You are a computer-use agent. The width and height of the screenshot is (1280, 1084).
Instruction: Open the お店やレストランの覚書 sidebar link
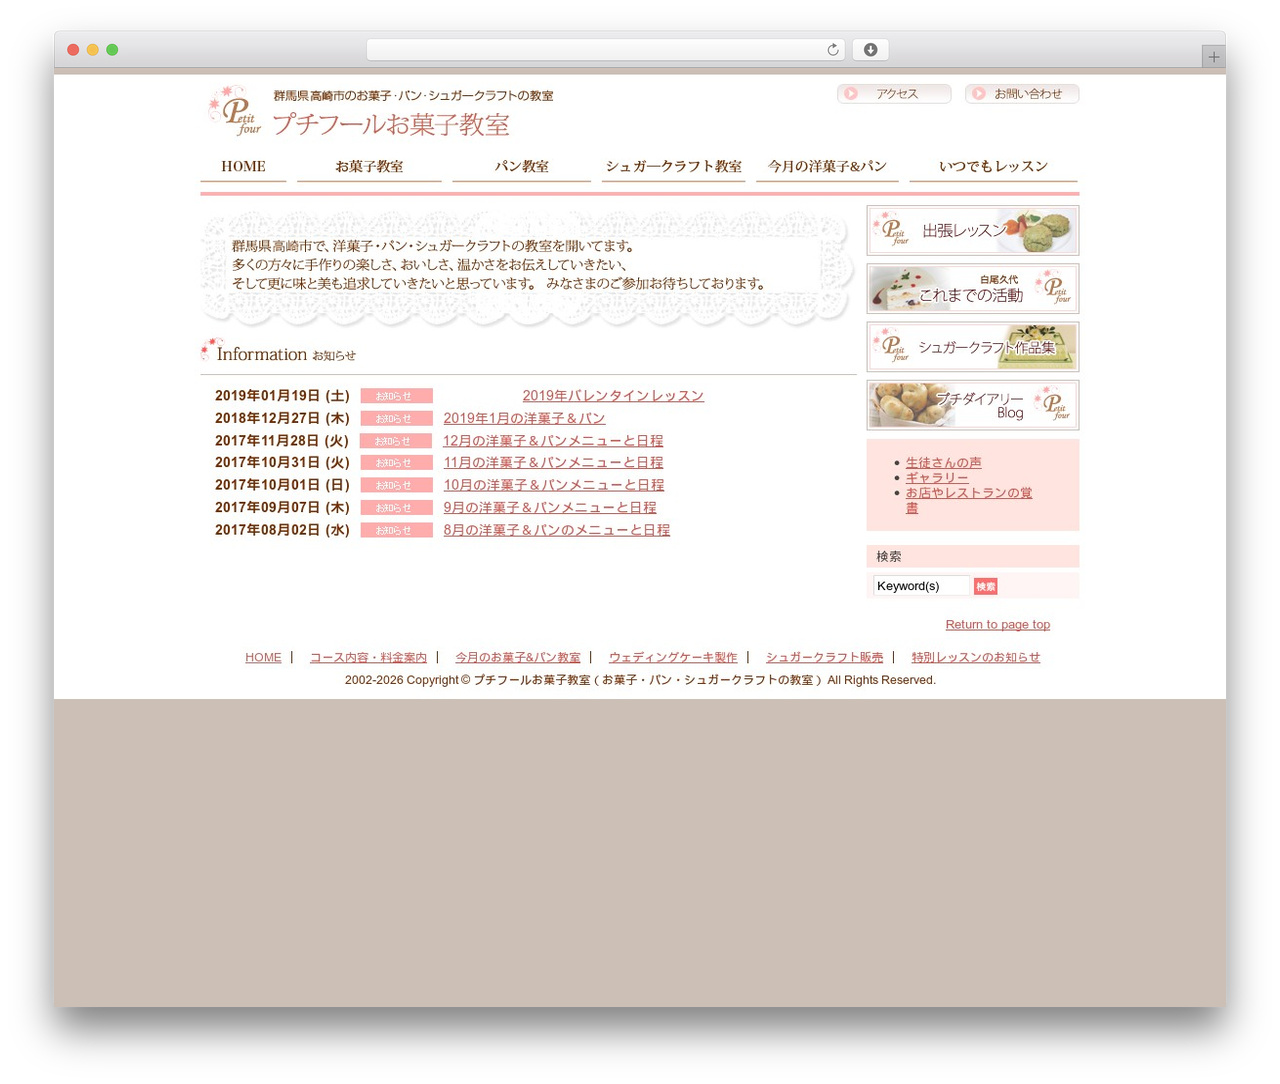click(968, 500)
